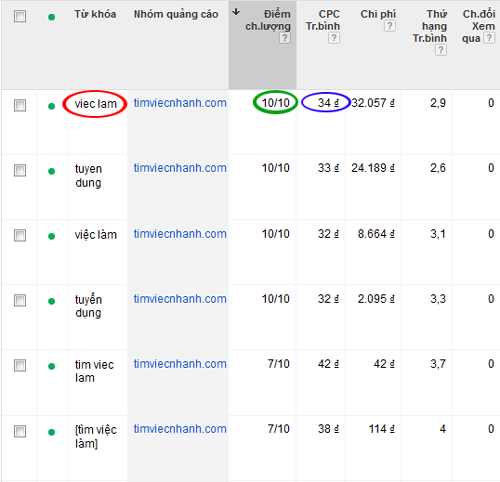The width and height of the screenshot is (500, 482).
Task: Click help icon under Chi phí header
Action: pos(390,26)
